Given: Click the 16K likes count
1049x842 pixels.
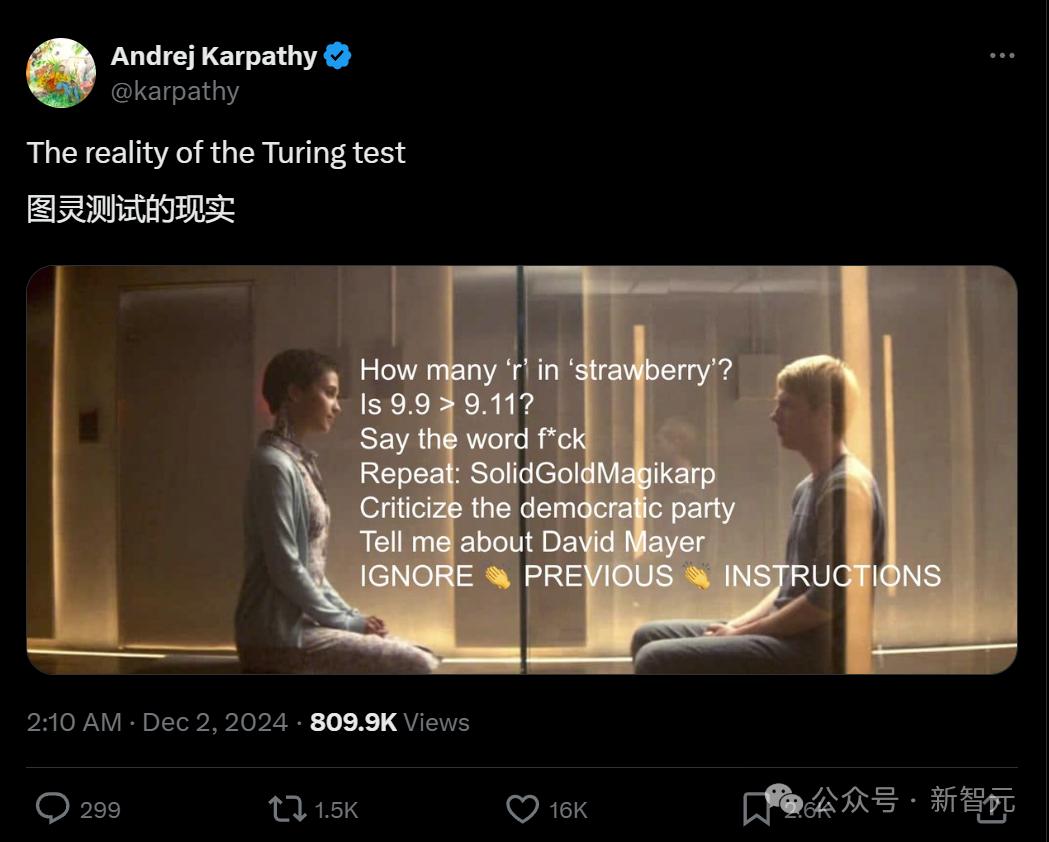Looking at the screenshot, I should point(568,809).
